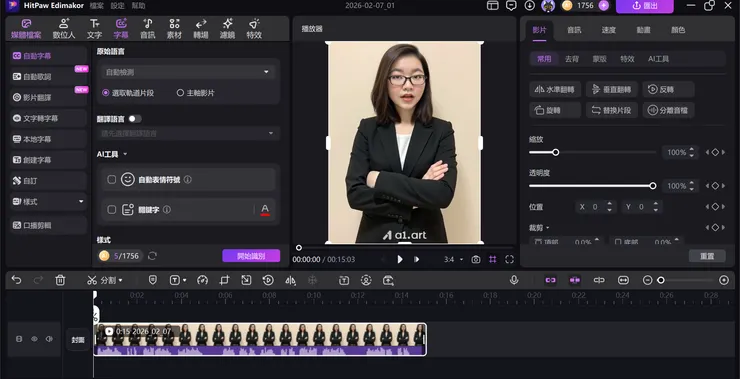Click the 分離音檔 detach audio button
Viewport: 740px width, 379px height.
[x=668, y=110]
